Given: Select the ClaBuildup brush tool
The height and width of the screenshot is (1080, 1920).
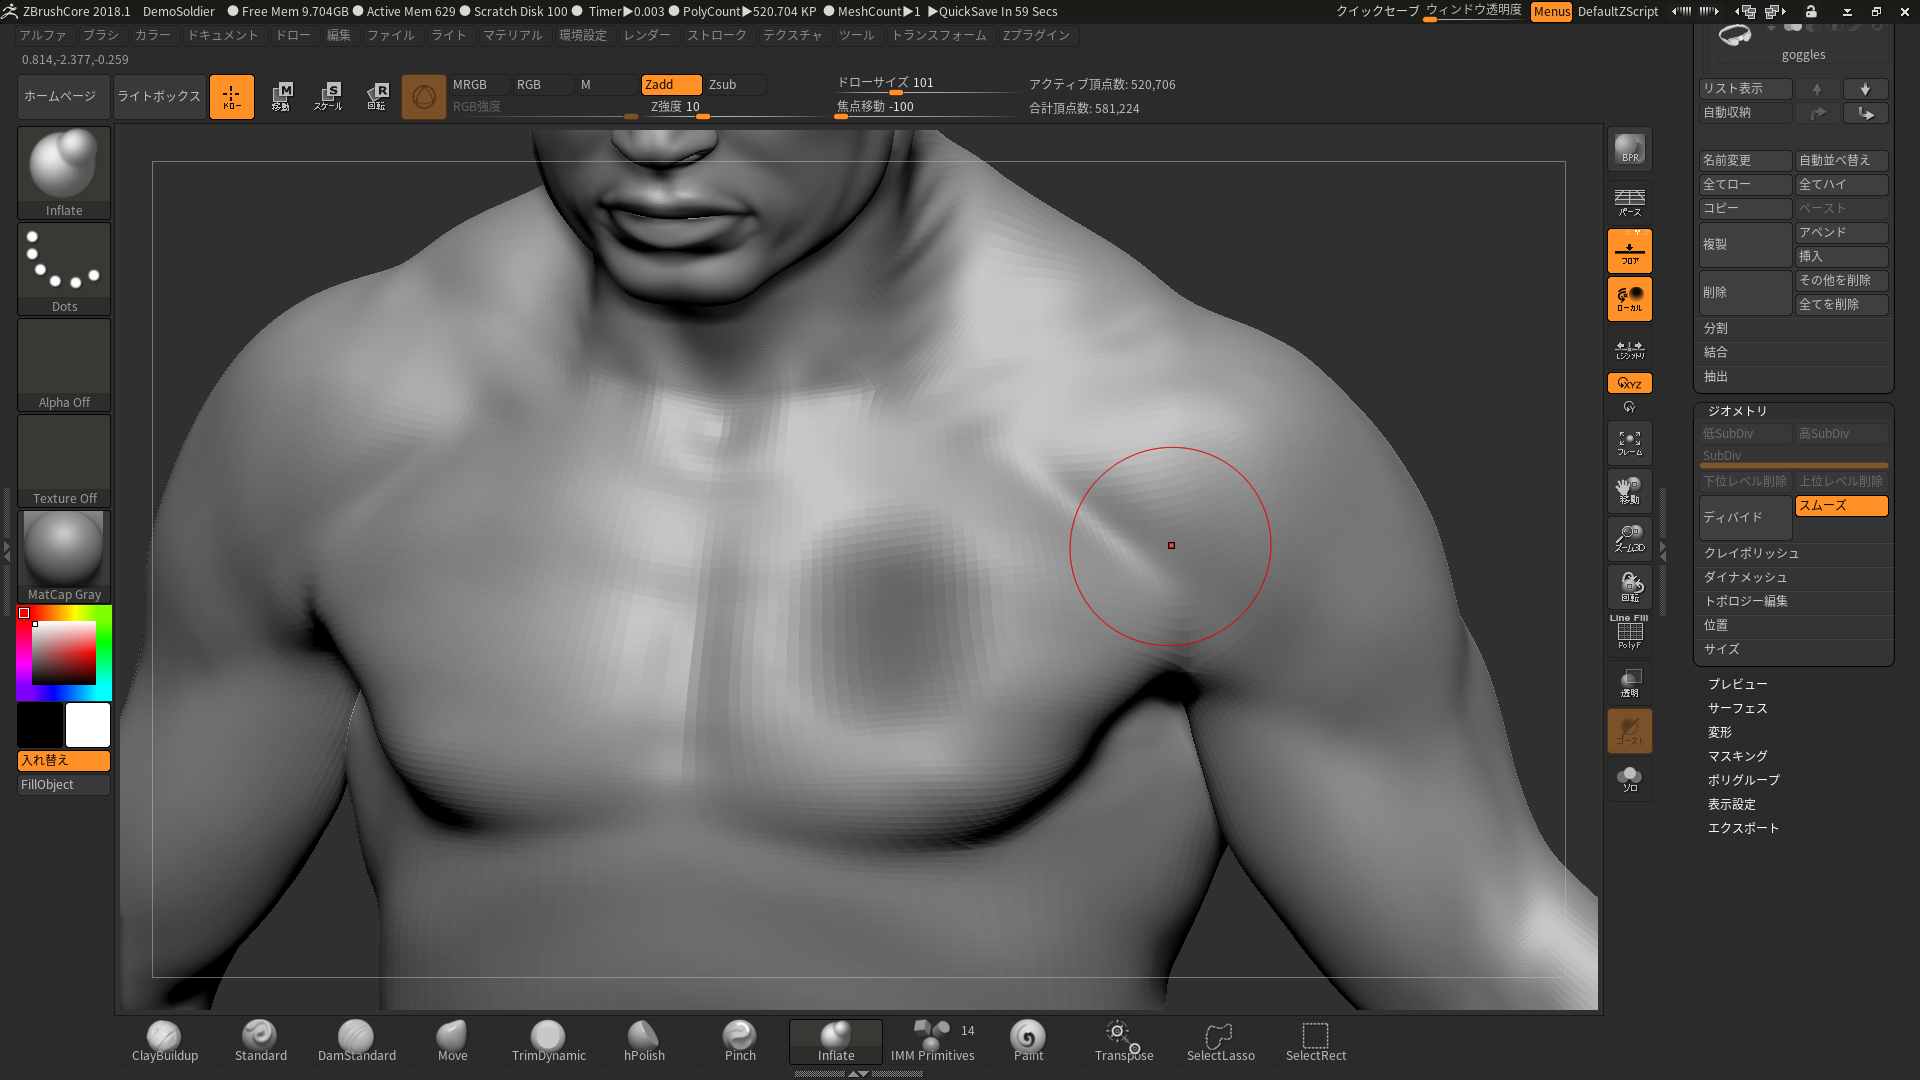Looking at the screenshot, I should (x=164, y=1039).
